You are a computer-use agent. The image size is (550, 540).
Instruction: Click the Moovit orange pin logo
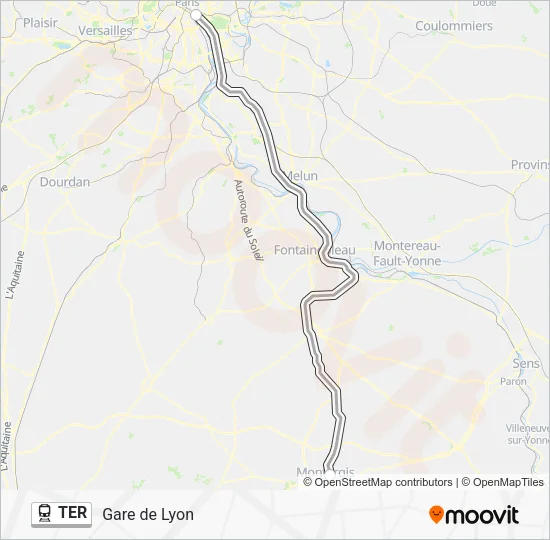tap(436, 514)
